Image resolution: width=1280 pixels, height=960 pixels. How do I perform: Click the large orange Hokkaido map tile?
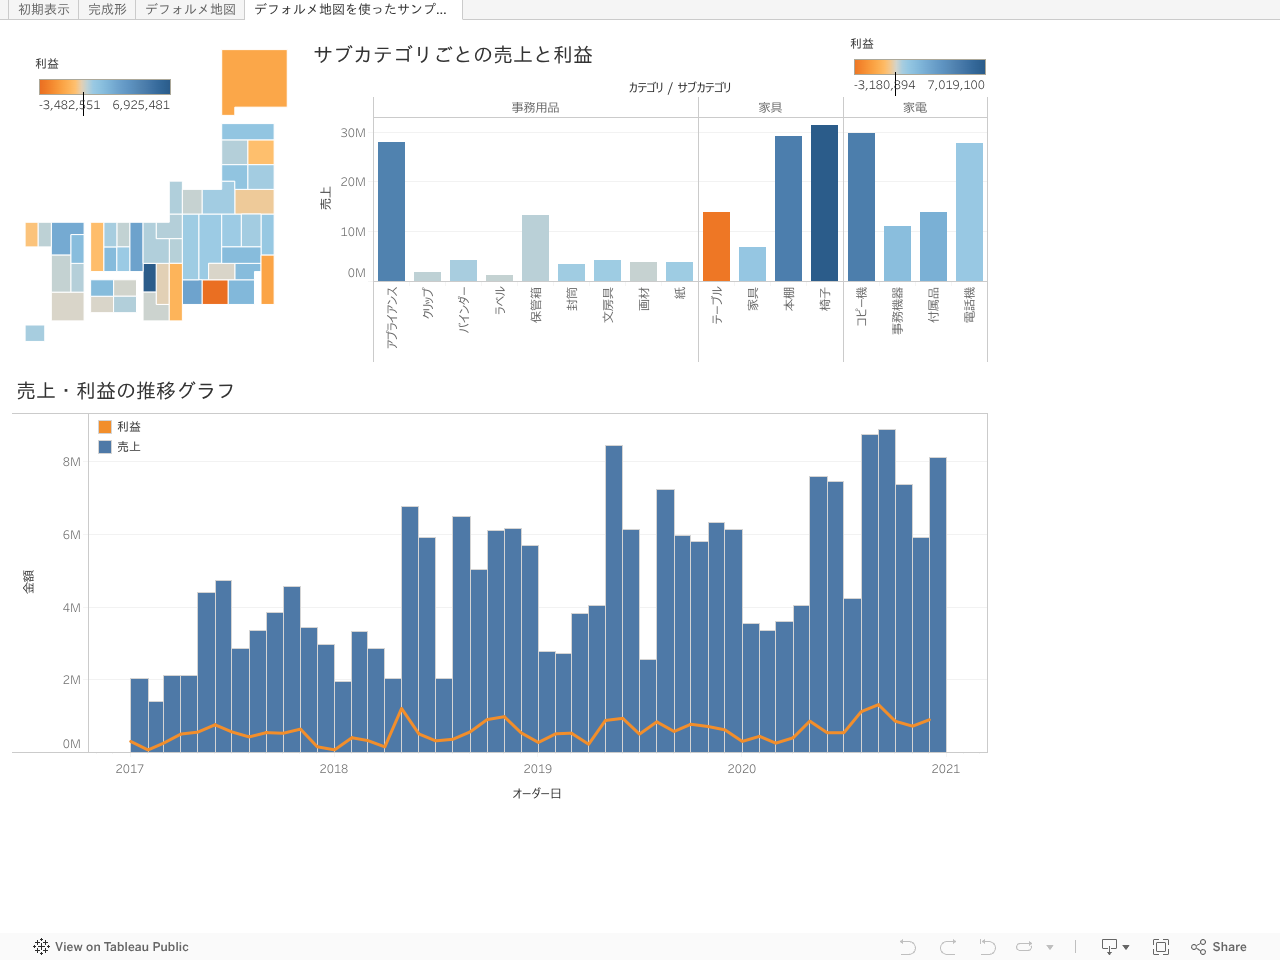[x=254, y=81]
